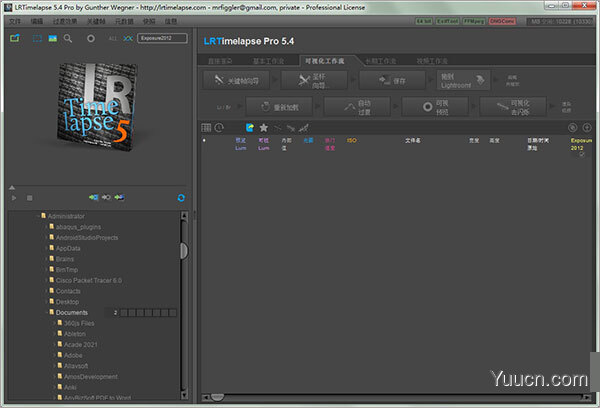
Task: Open the 信息 (Info) menu
Action: 171,21
